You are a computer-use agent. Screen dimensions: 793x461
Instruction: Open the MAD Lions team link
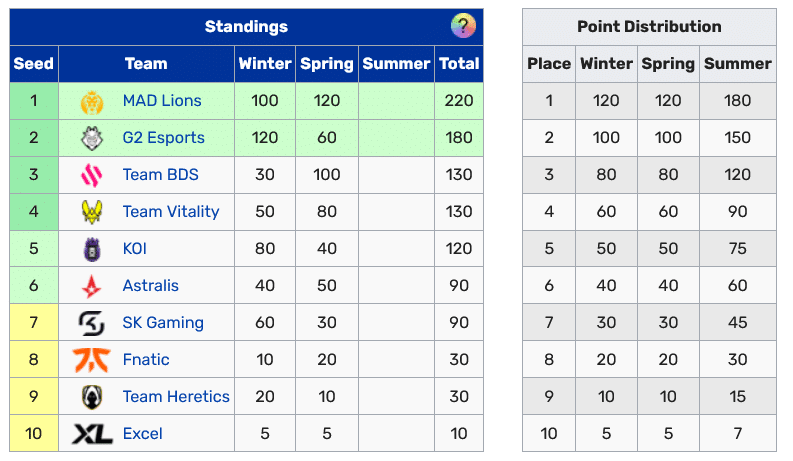[x=162, y=101]
